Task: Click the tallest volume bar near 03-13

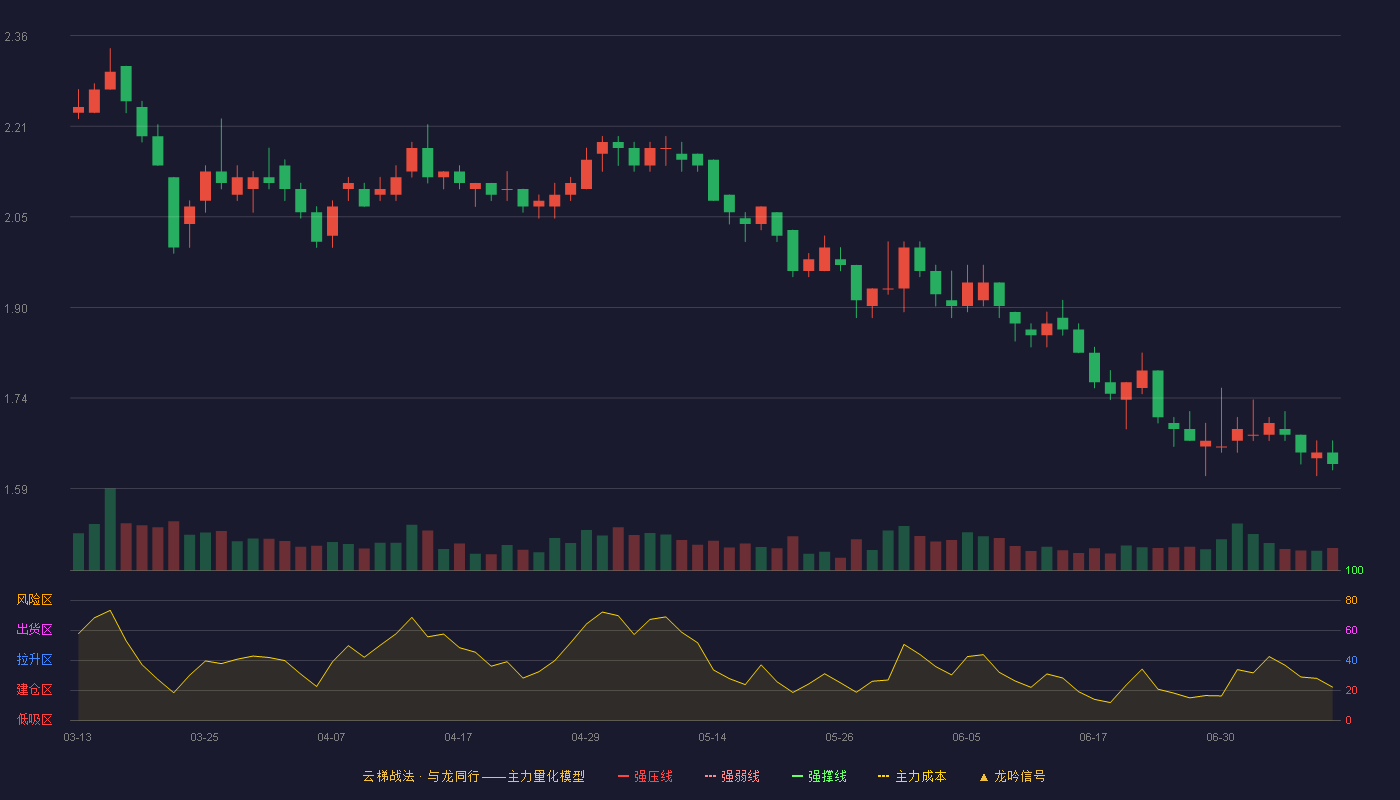Action: pos(110,529)
